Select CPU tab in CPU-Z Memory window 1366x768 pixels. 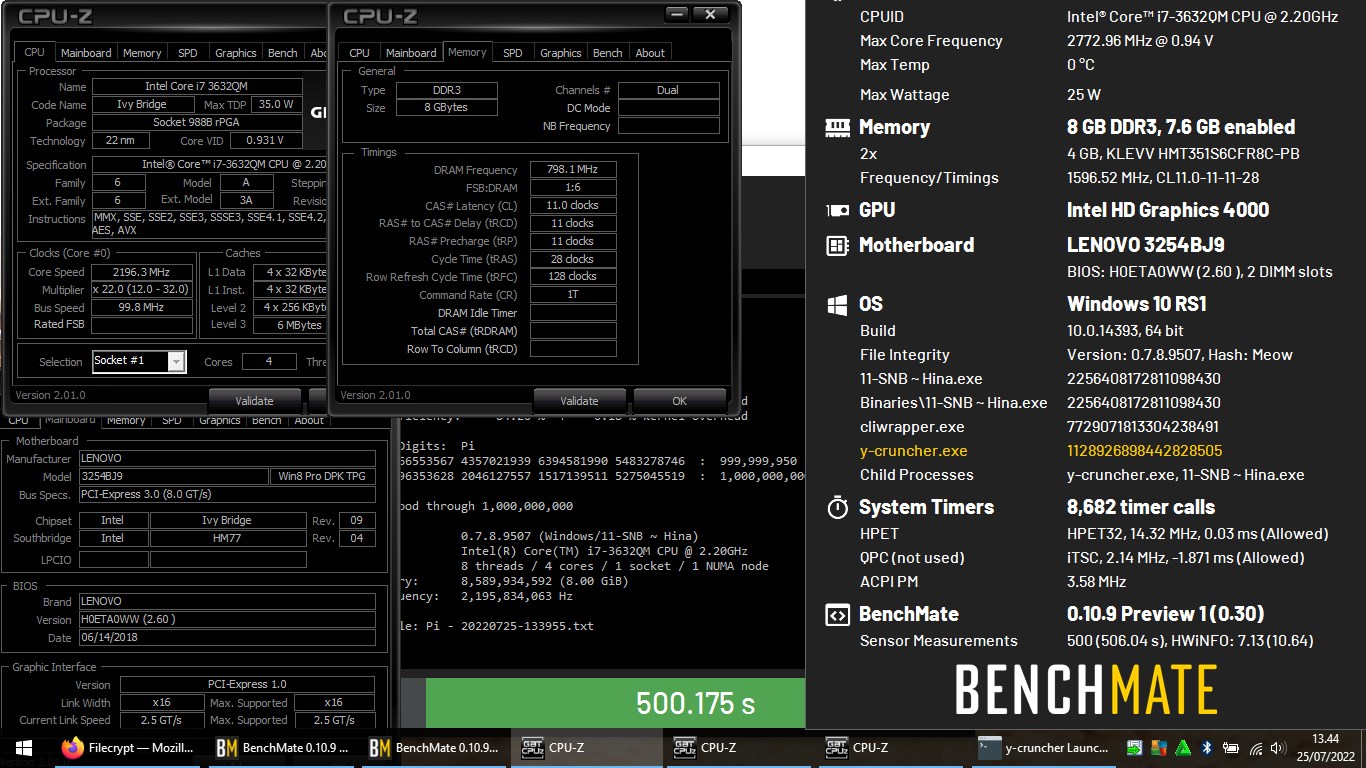tap(360, 53)
